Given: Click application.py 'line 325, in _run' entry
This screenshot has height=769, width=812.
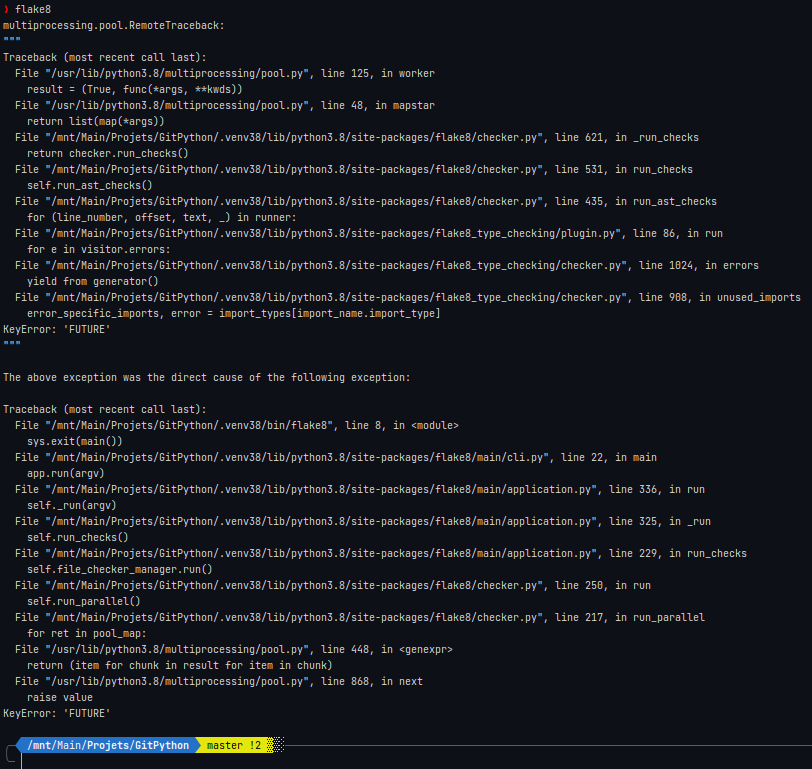Looking at the screenshot, I should click(x=362, y=521).
